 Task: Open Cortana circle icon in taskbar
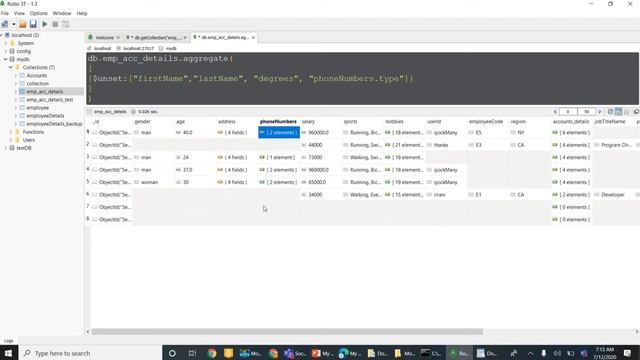click(172, 353)
